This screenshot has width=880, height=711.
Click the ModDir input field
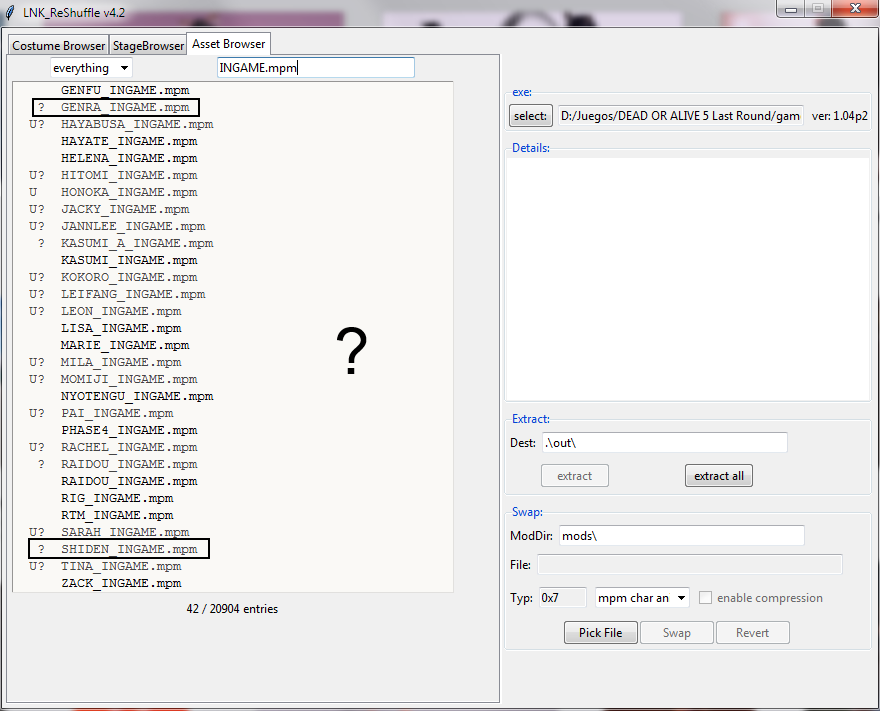coord(681,536)
